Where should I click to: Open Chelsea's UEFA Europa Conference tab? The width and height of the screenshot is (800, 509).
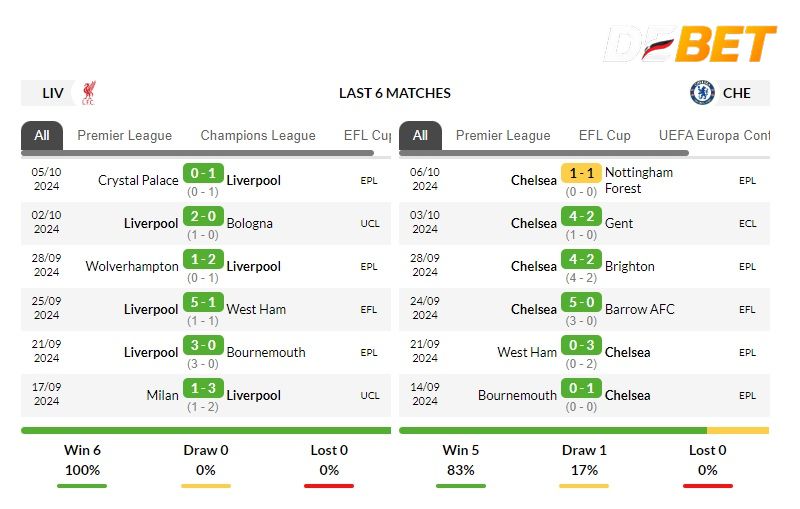(x=713, y=135)
